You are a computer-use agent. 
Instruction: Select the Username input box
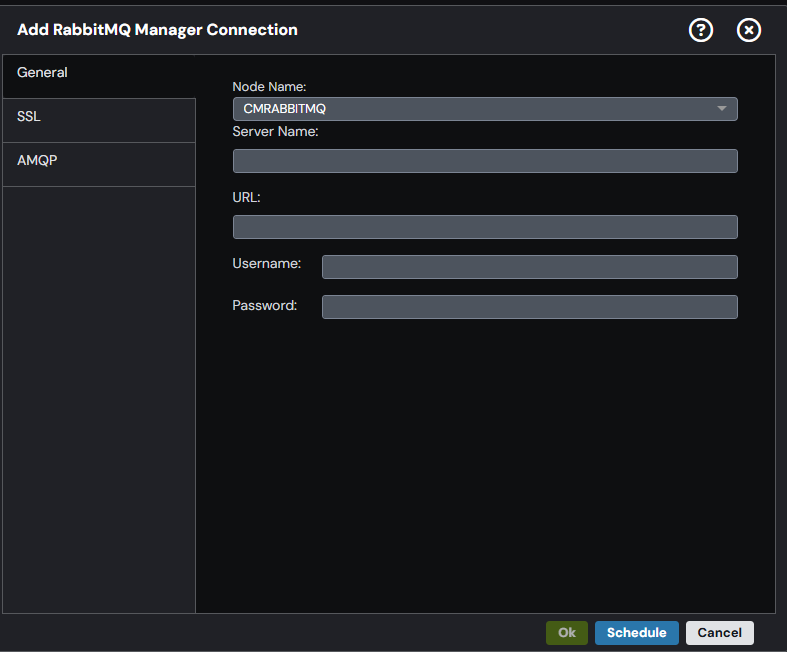click(530, 267)
